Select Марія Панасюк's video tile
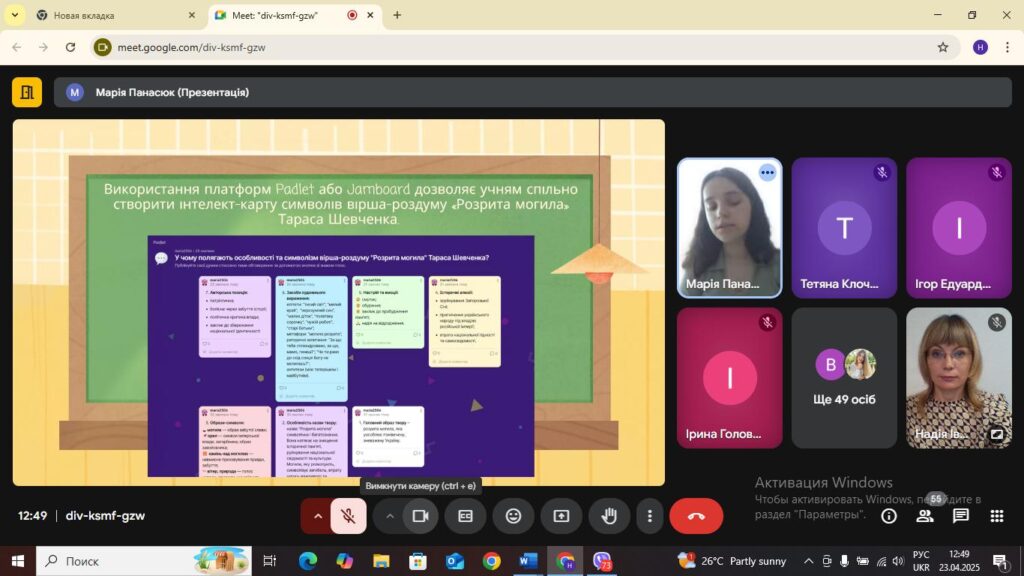Screen dimensions: 1024x576 [x=729, y=228]
